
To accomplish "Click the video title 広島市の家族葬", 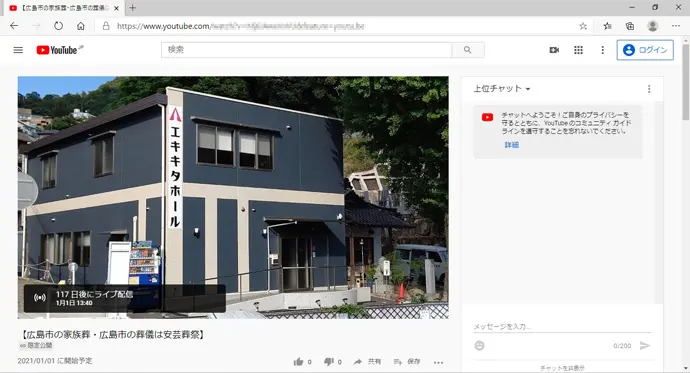I will coord(113,335).
